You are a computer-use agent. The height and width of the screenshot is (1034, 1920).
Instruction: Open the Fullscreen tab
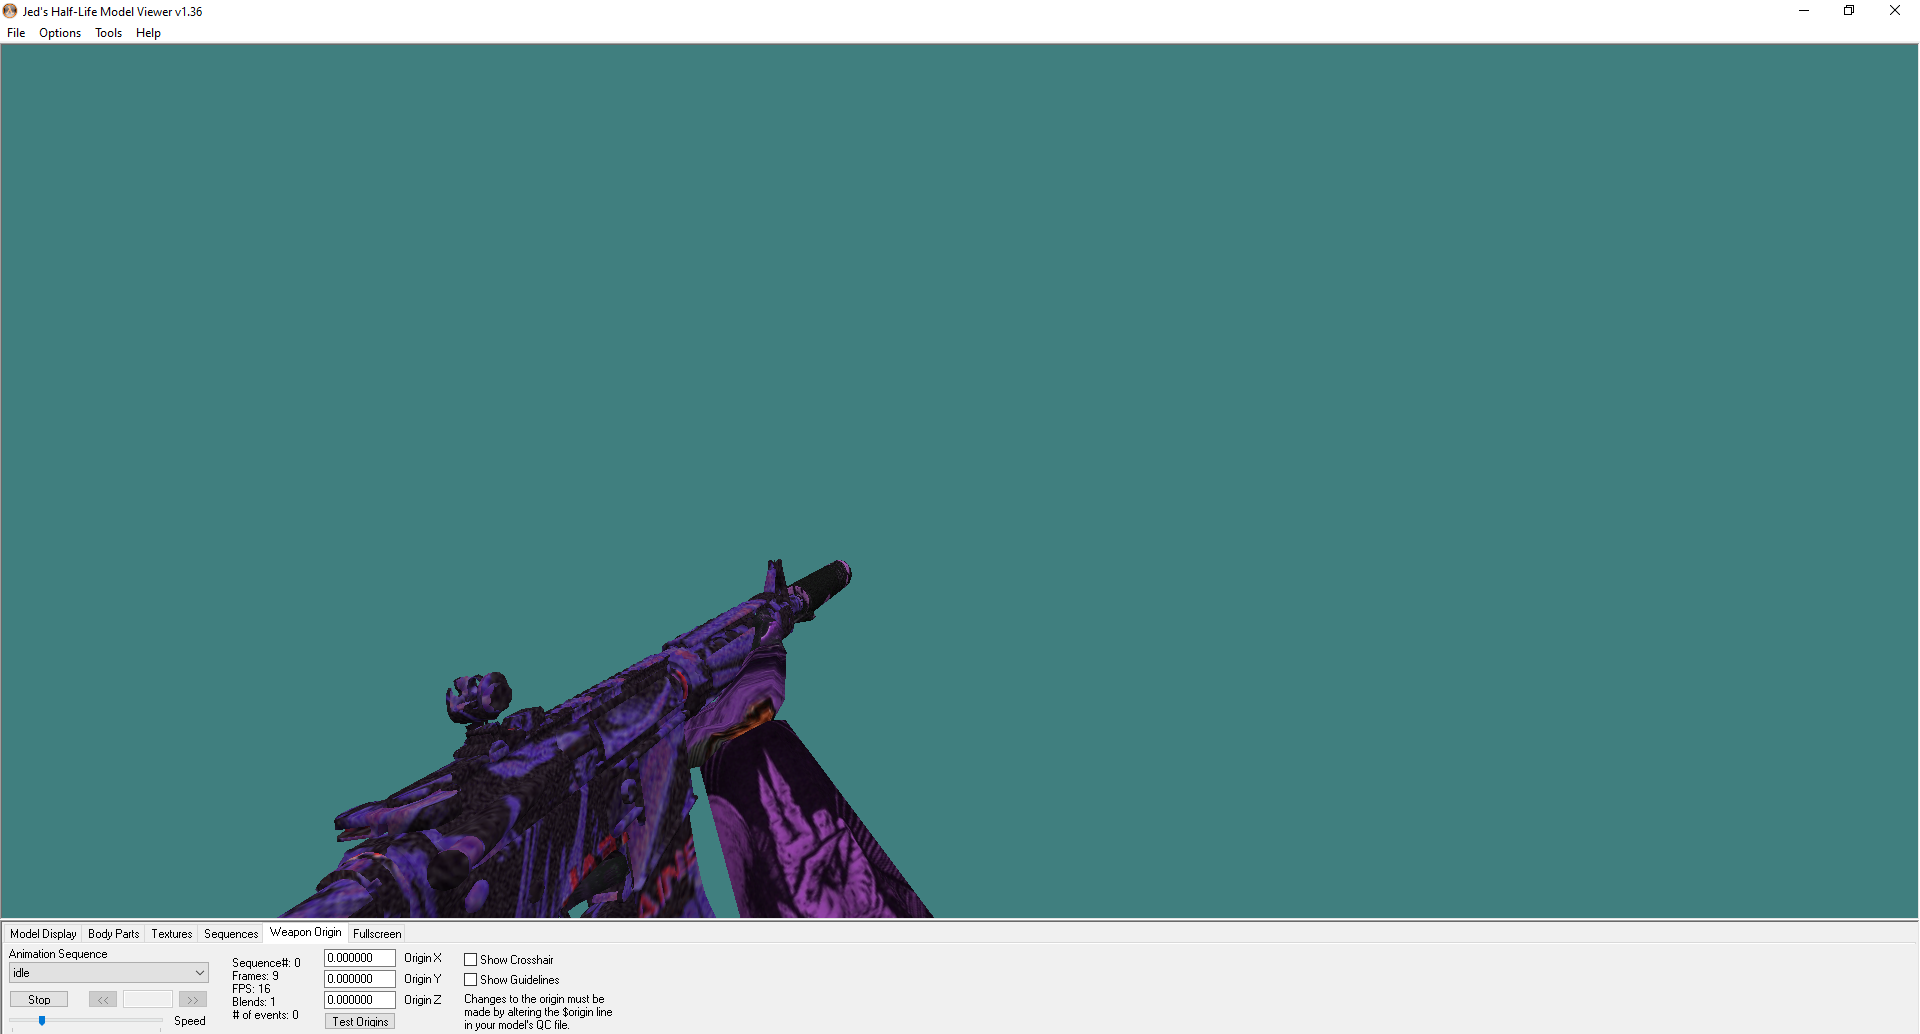coord(377,934)
